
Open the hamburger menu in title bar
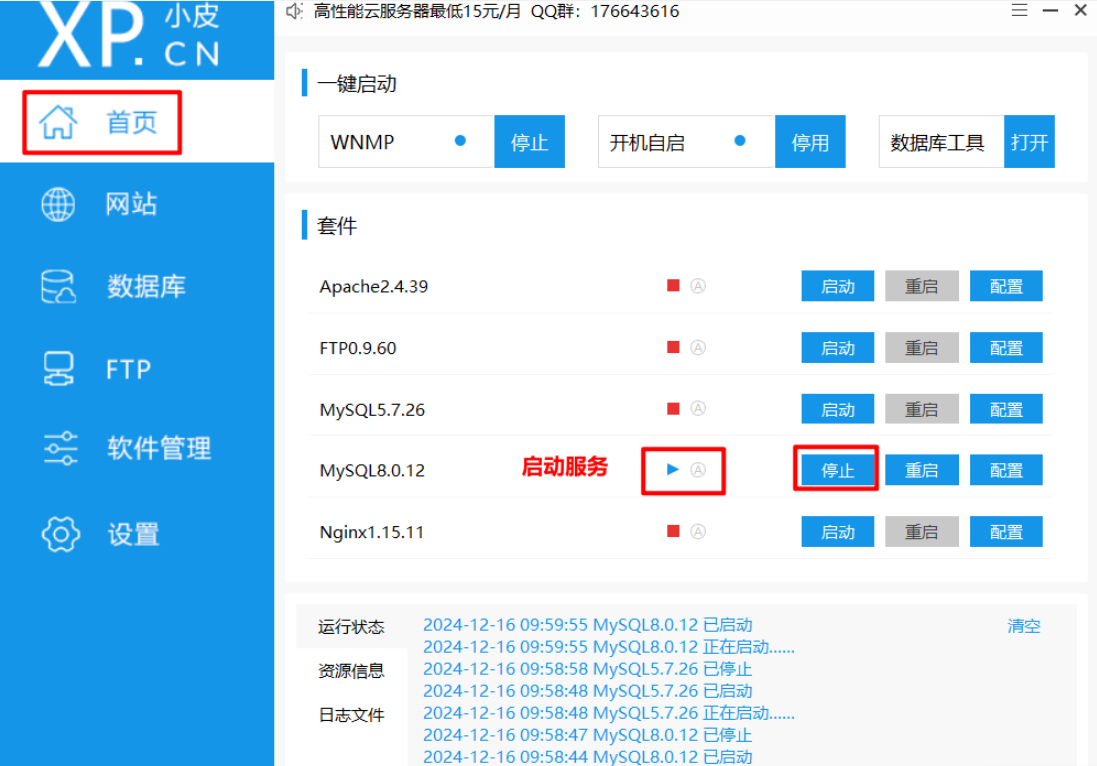[x=1019, y=10]
